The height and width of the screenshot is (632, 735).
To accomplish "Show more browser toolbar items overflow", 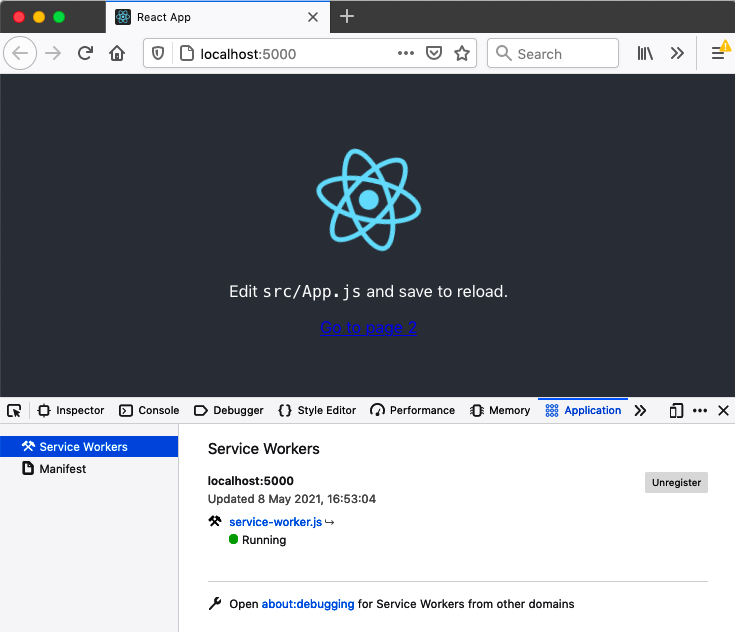I will tap(677, 54).
